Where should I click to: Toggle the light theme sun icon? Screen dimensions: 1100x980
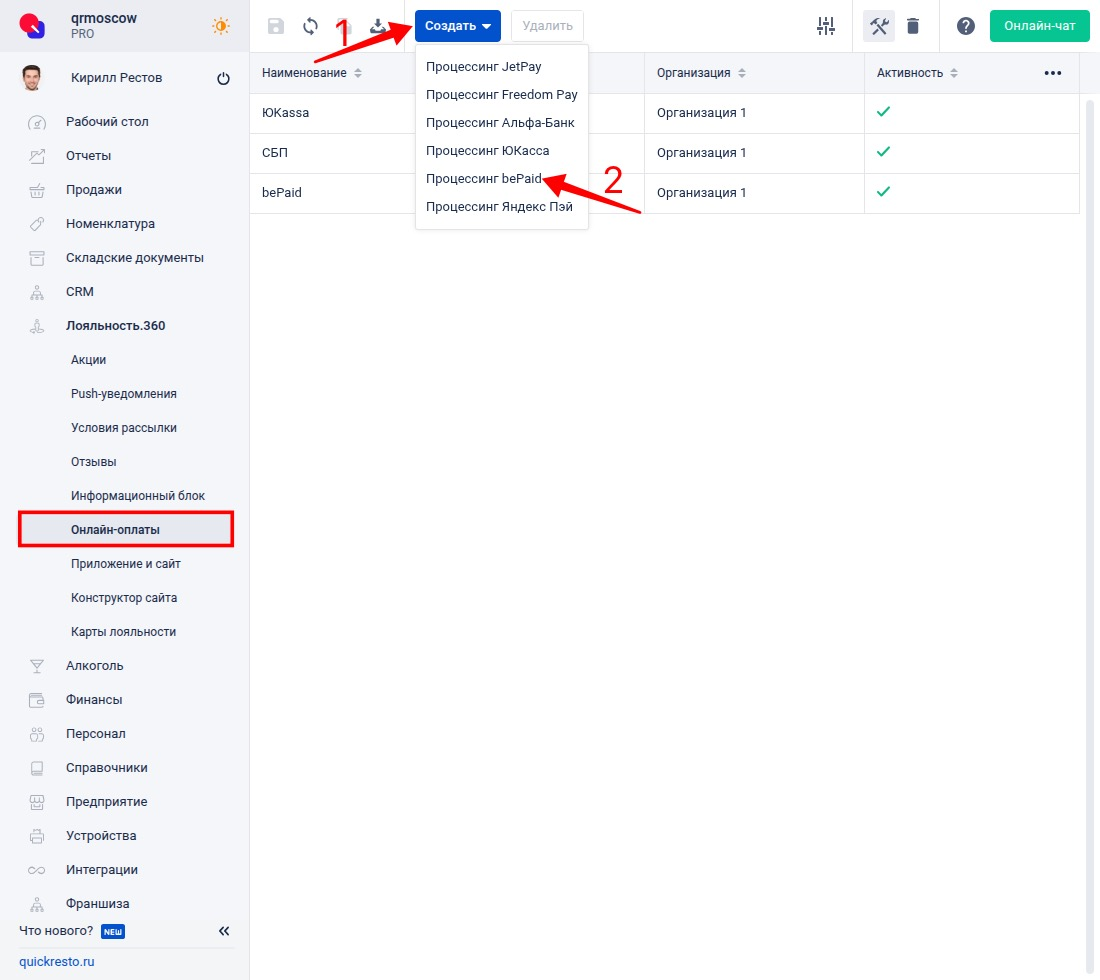[x=221, y=26]
